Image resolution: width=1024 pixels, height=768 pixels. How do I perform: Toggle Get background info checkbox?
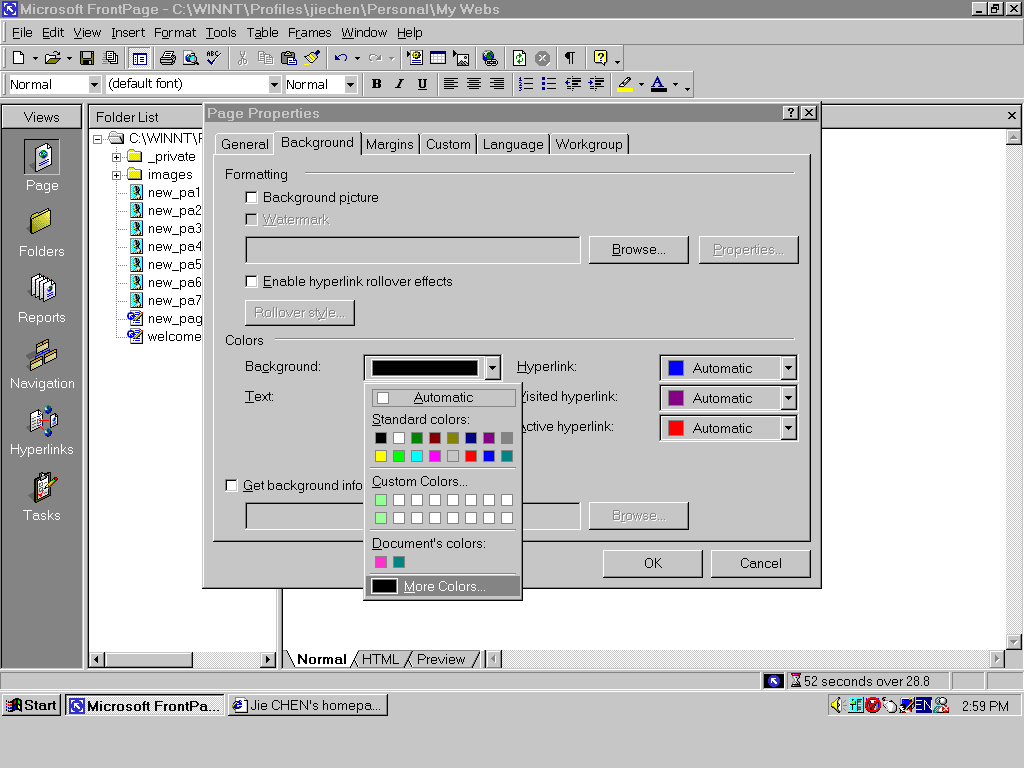pyautogui.click(x=232, y=486)
